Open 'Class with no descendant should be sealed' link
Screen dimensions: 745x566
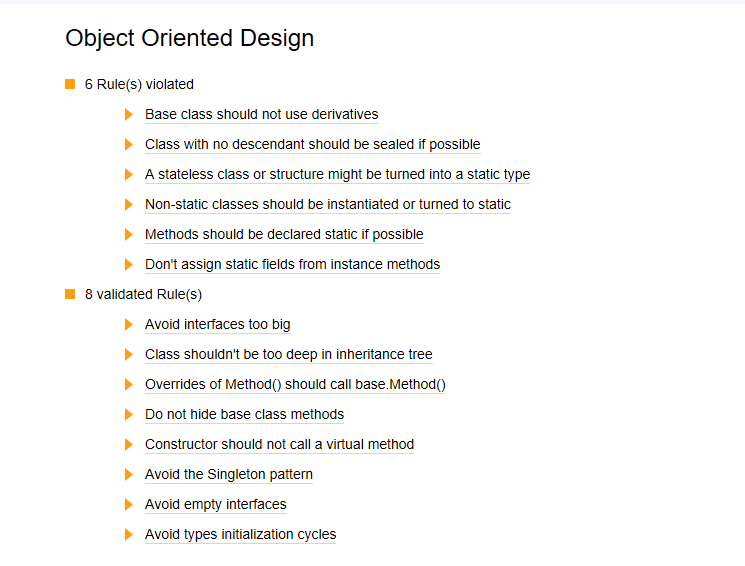click(313, 144)
